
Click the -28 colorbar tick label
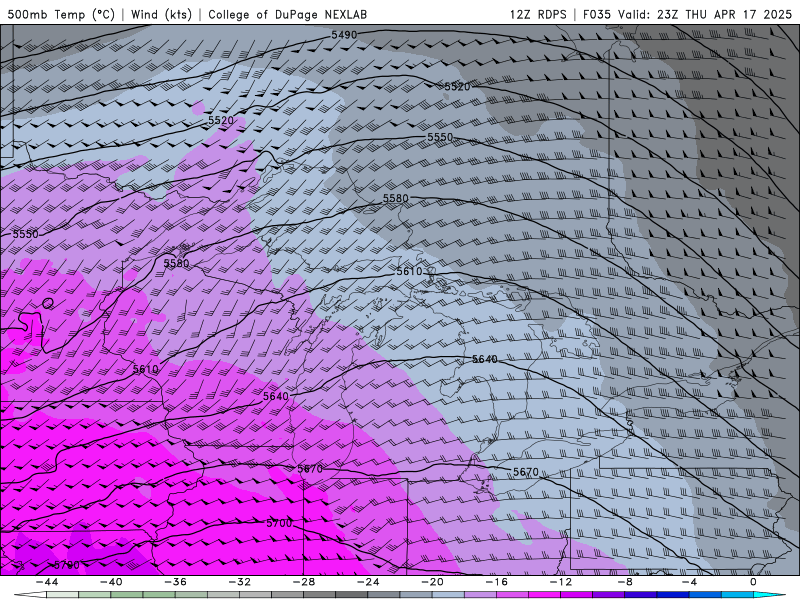(x=304, y=582)
